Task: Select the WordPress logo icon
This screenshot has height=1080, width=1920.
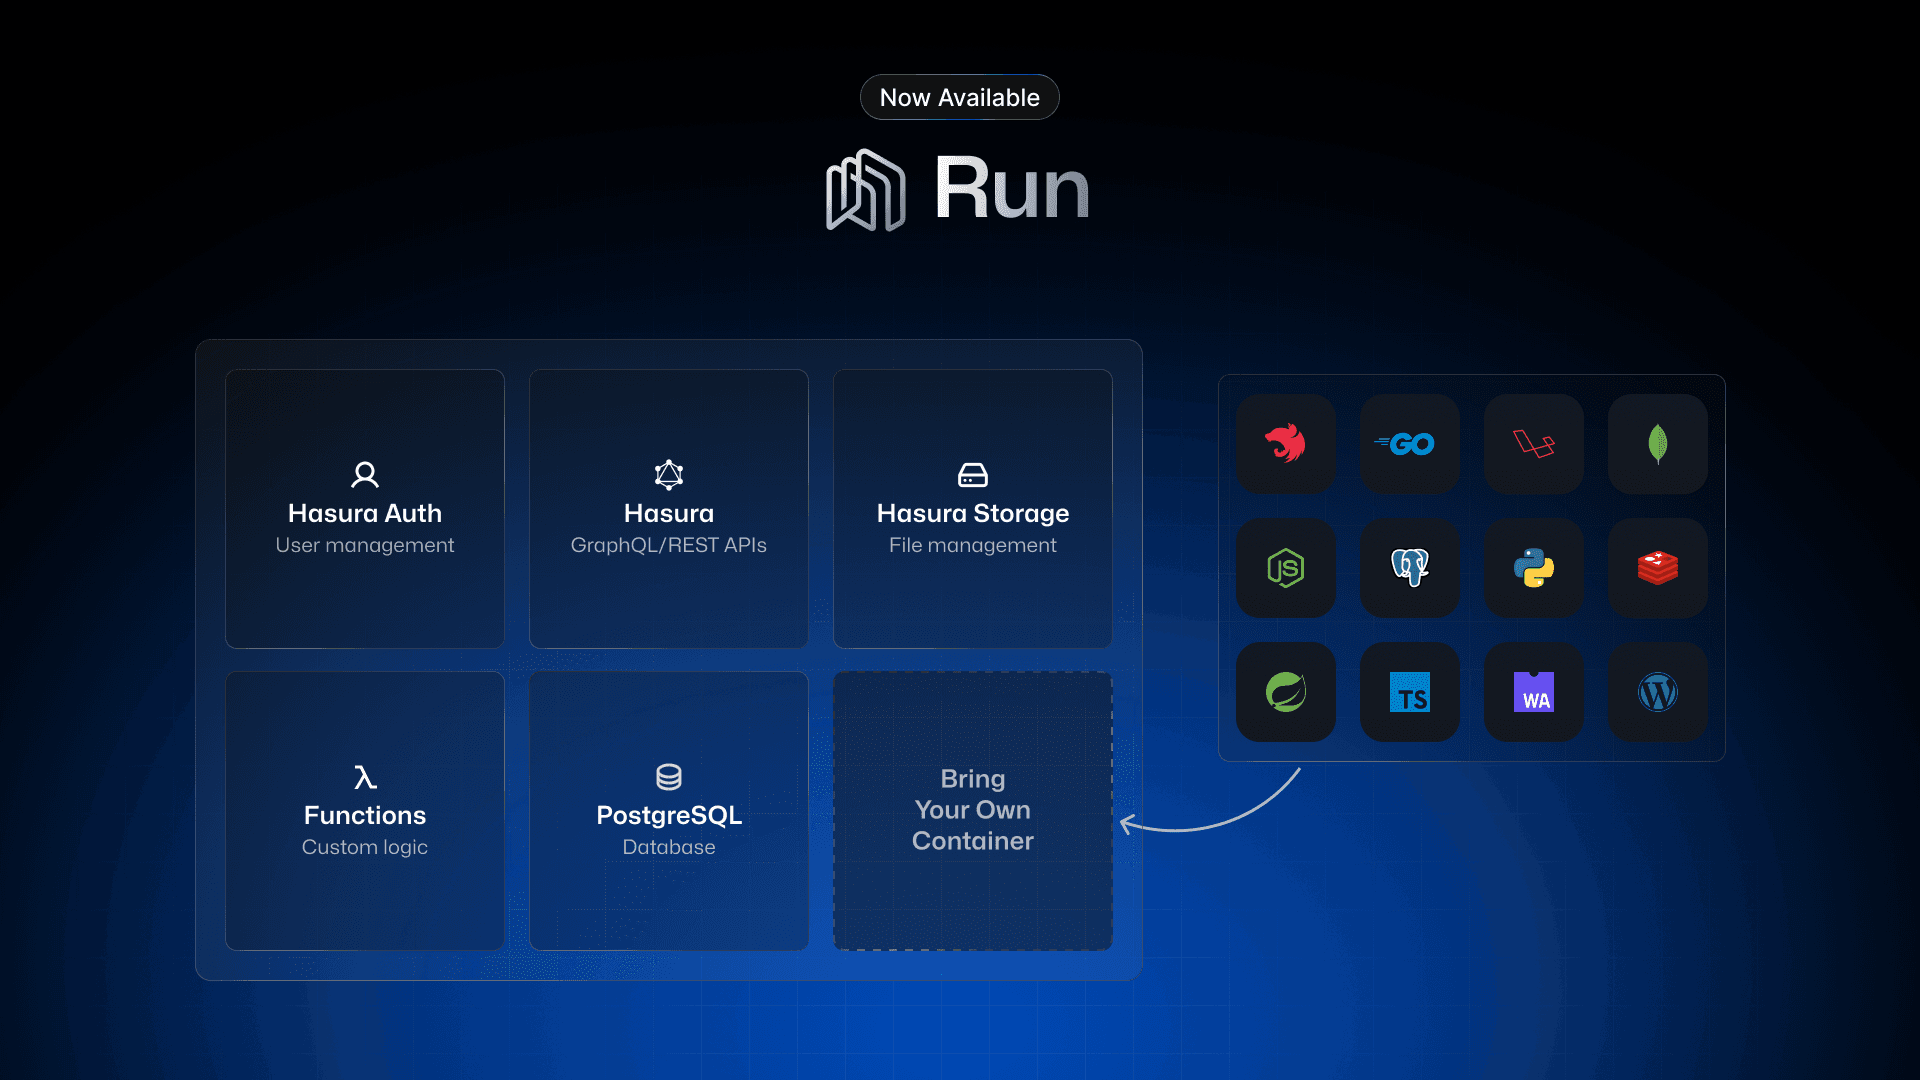Action: coord(1657,692)
